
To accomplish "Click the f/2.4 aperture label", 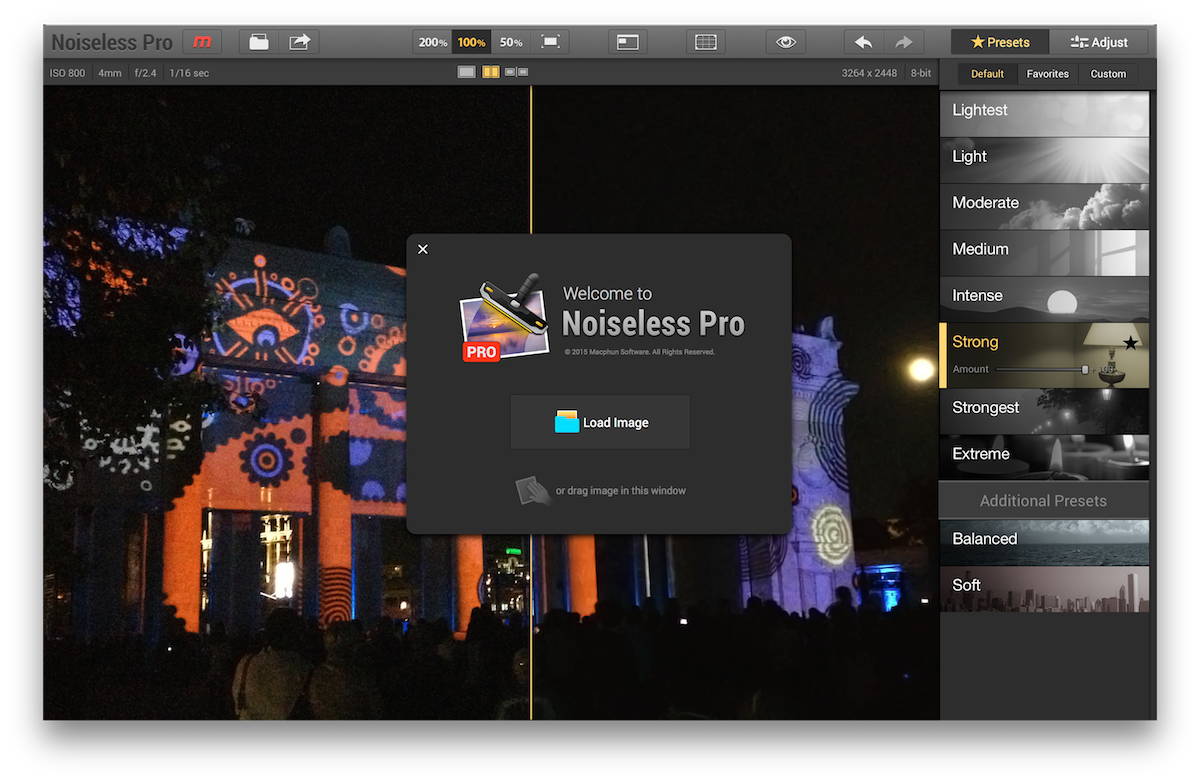I will (147, 73).
